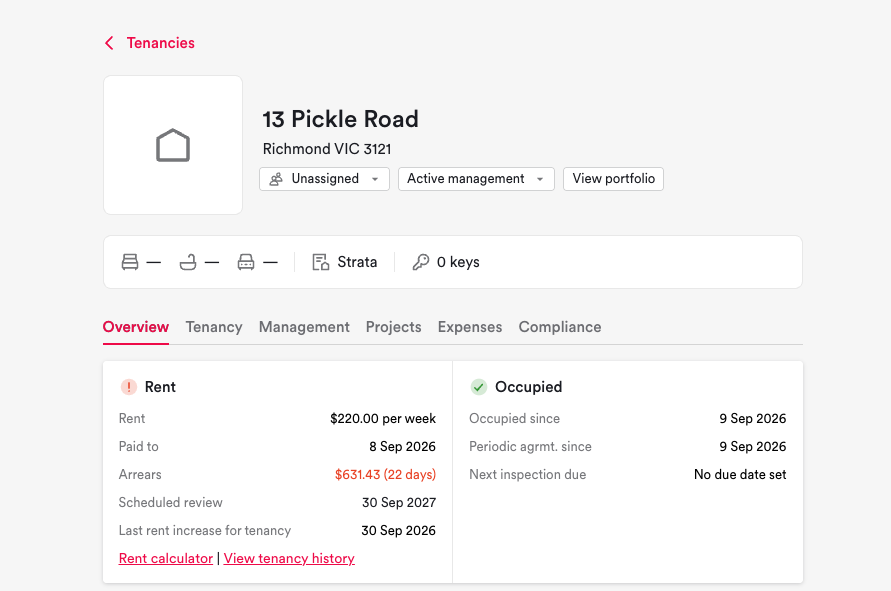Click the View portfolio button
The height and width of the screenshot is (591, 891).
tap(613, 179)
